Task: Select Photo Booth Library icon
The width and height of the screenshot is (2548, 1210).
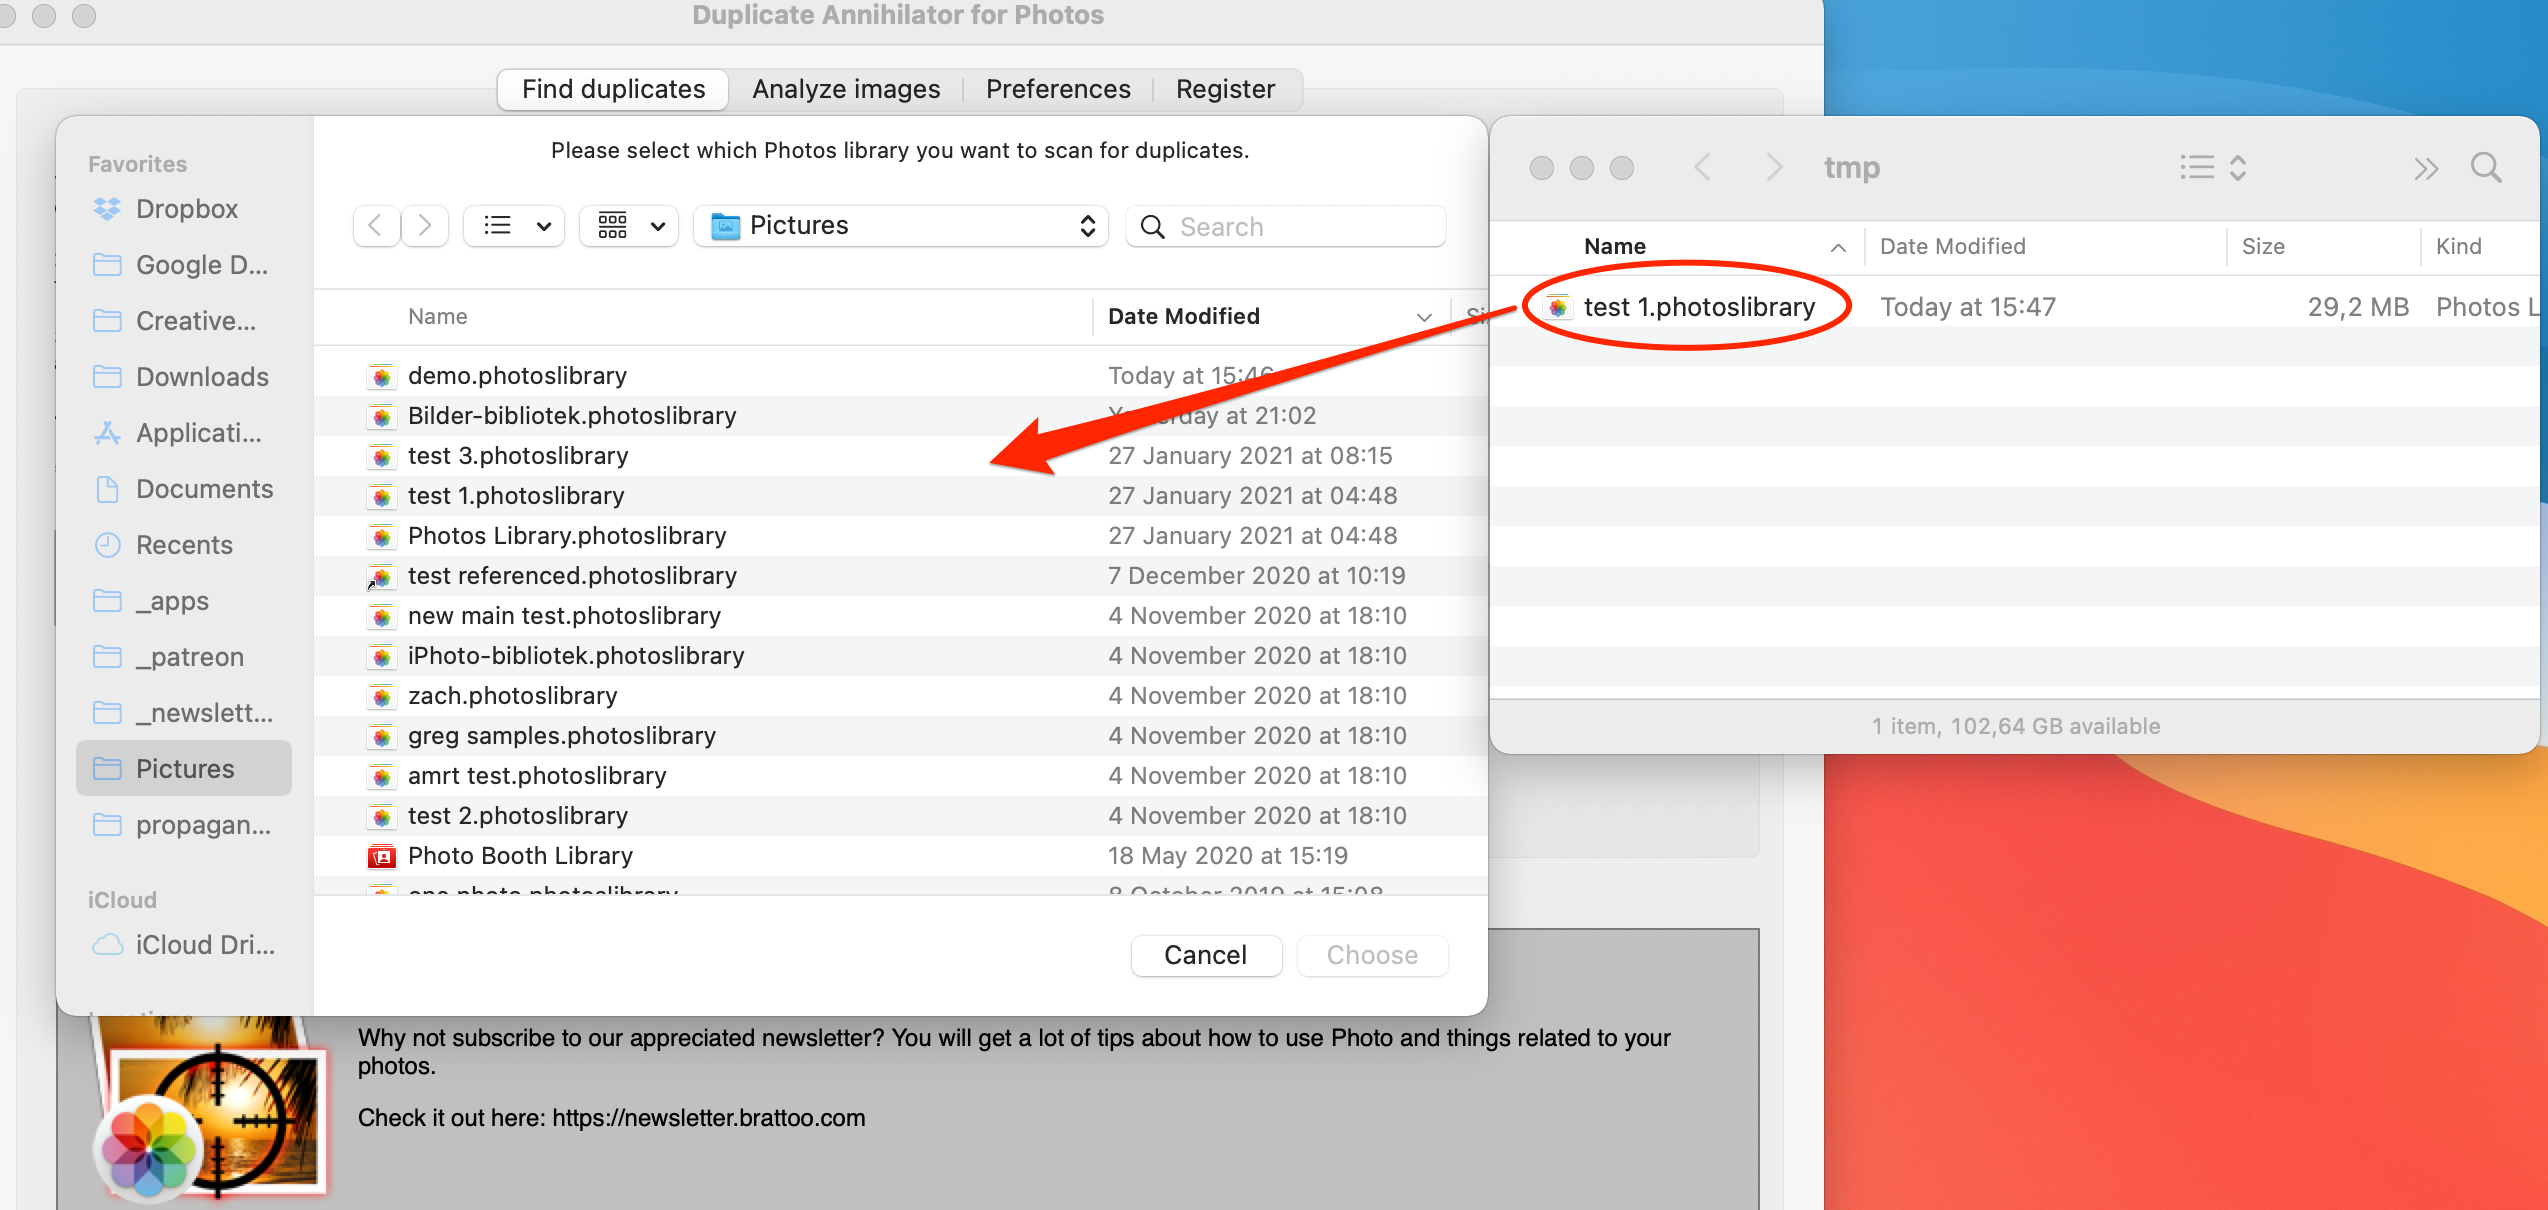Action: tap(381, 857)
